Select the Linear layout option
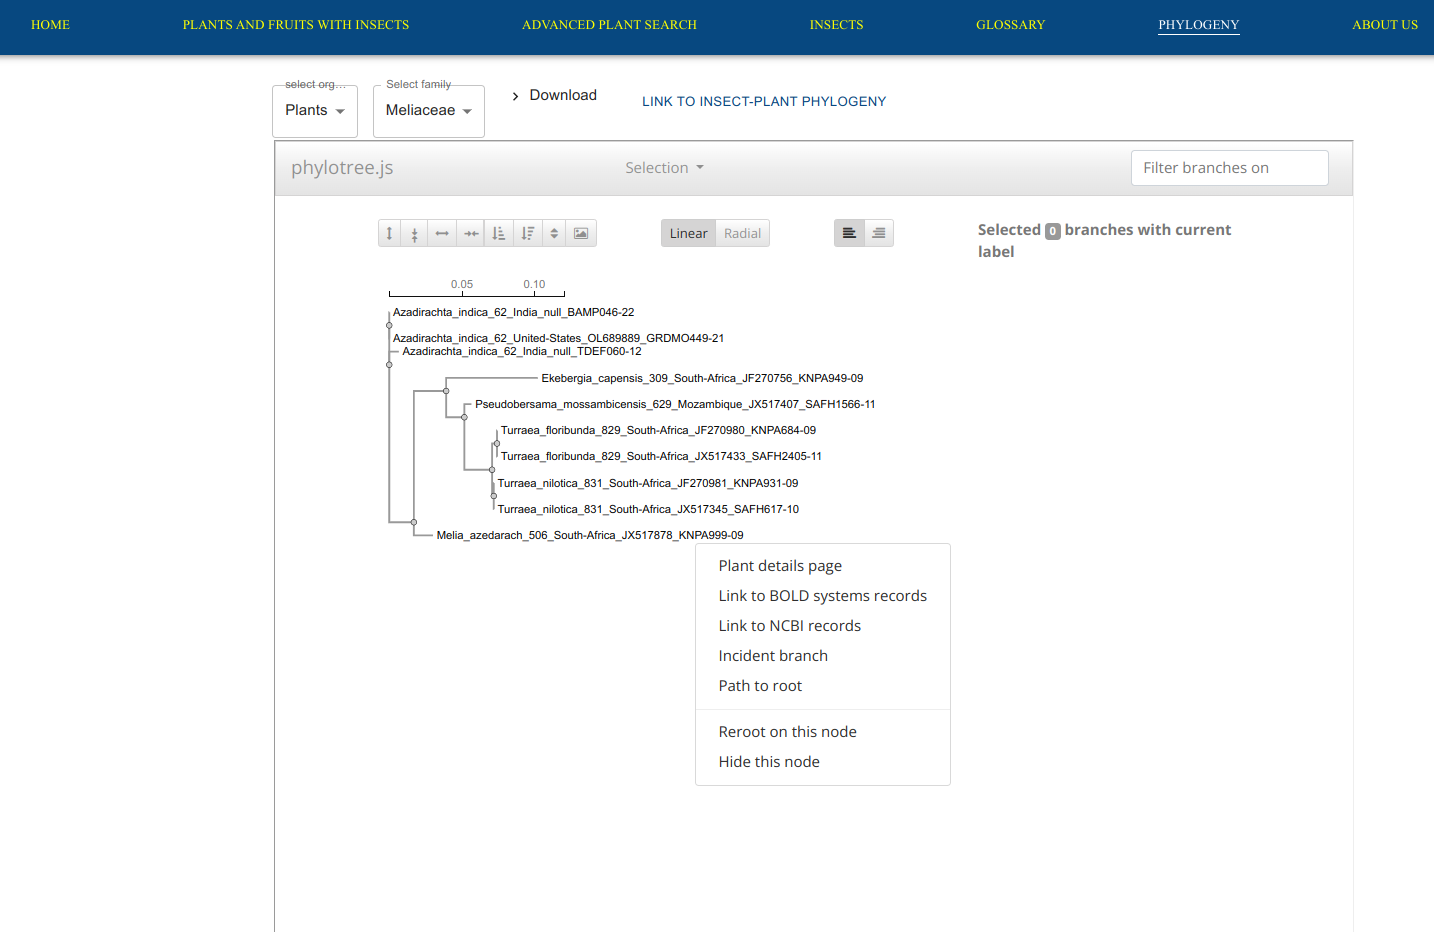Viewport: 1434px width, 932px height. pos(688,234)
